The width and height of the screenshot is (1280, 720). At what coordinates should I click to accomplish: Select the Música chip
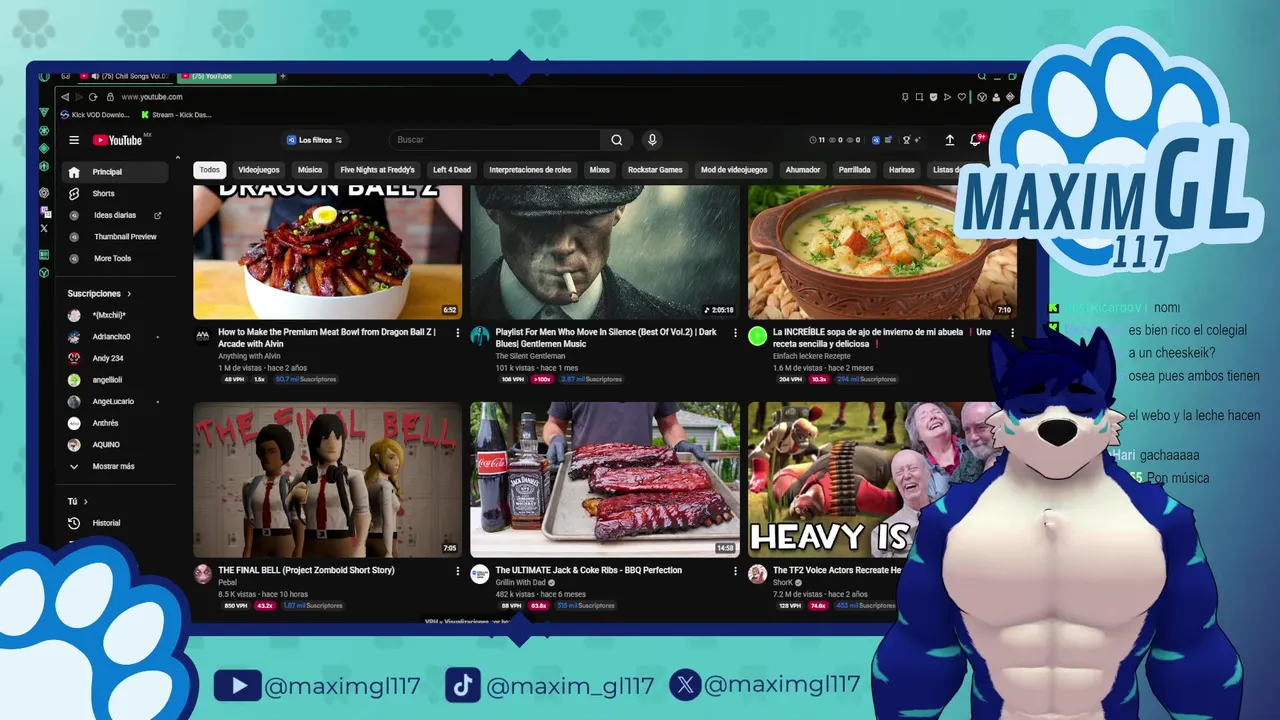tap(310, 170)
